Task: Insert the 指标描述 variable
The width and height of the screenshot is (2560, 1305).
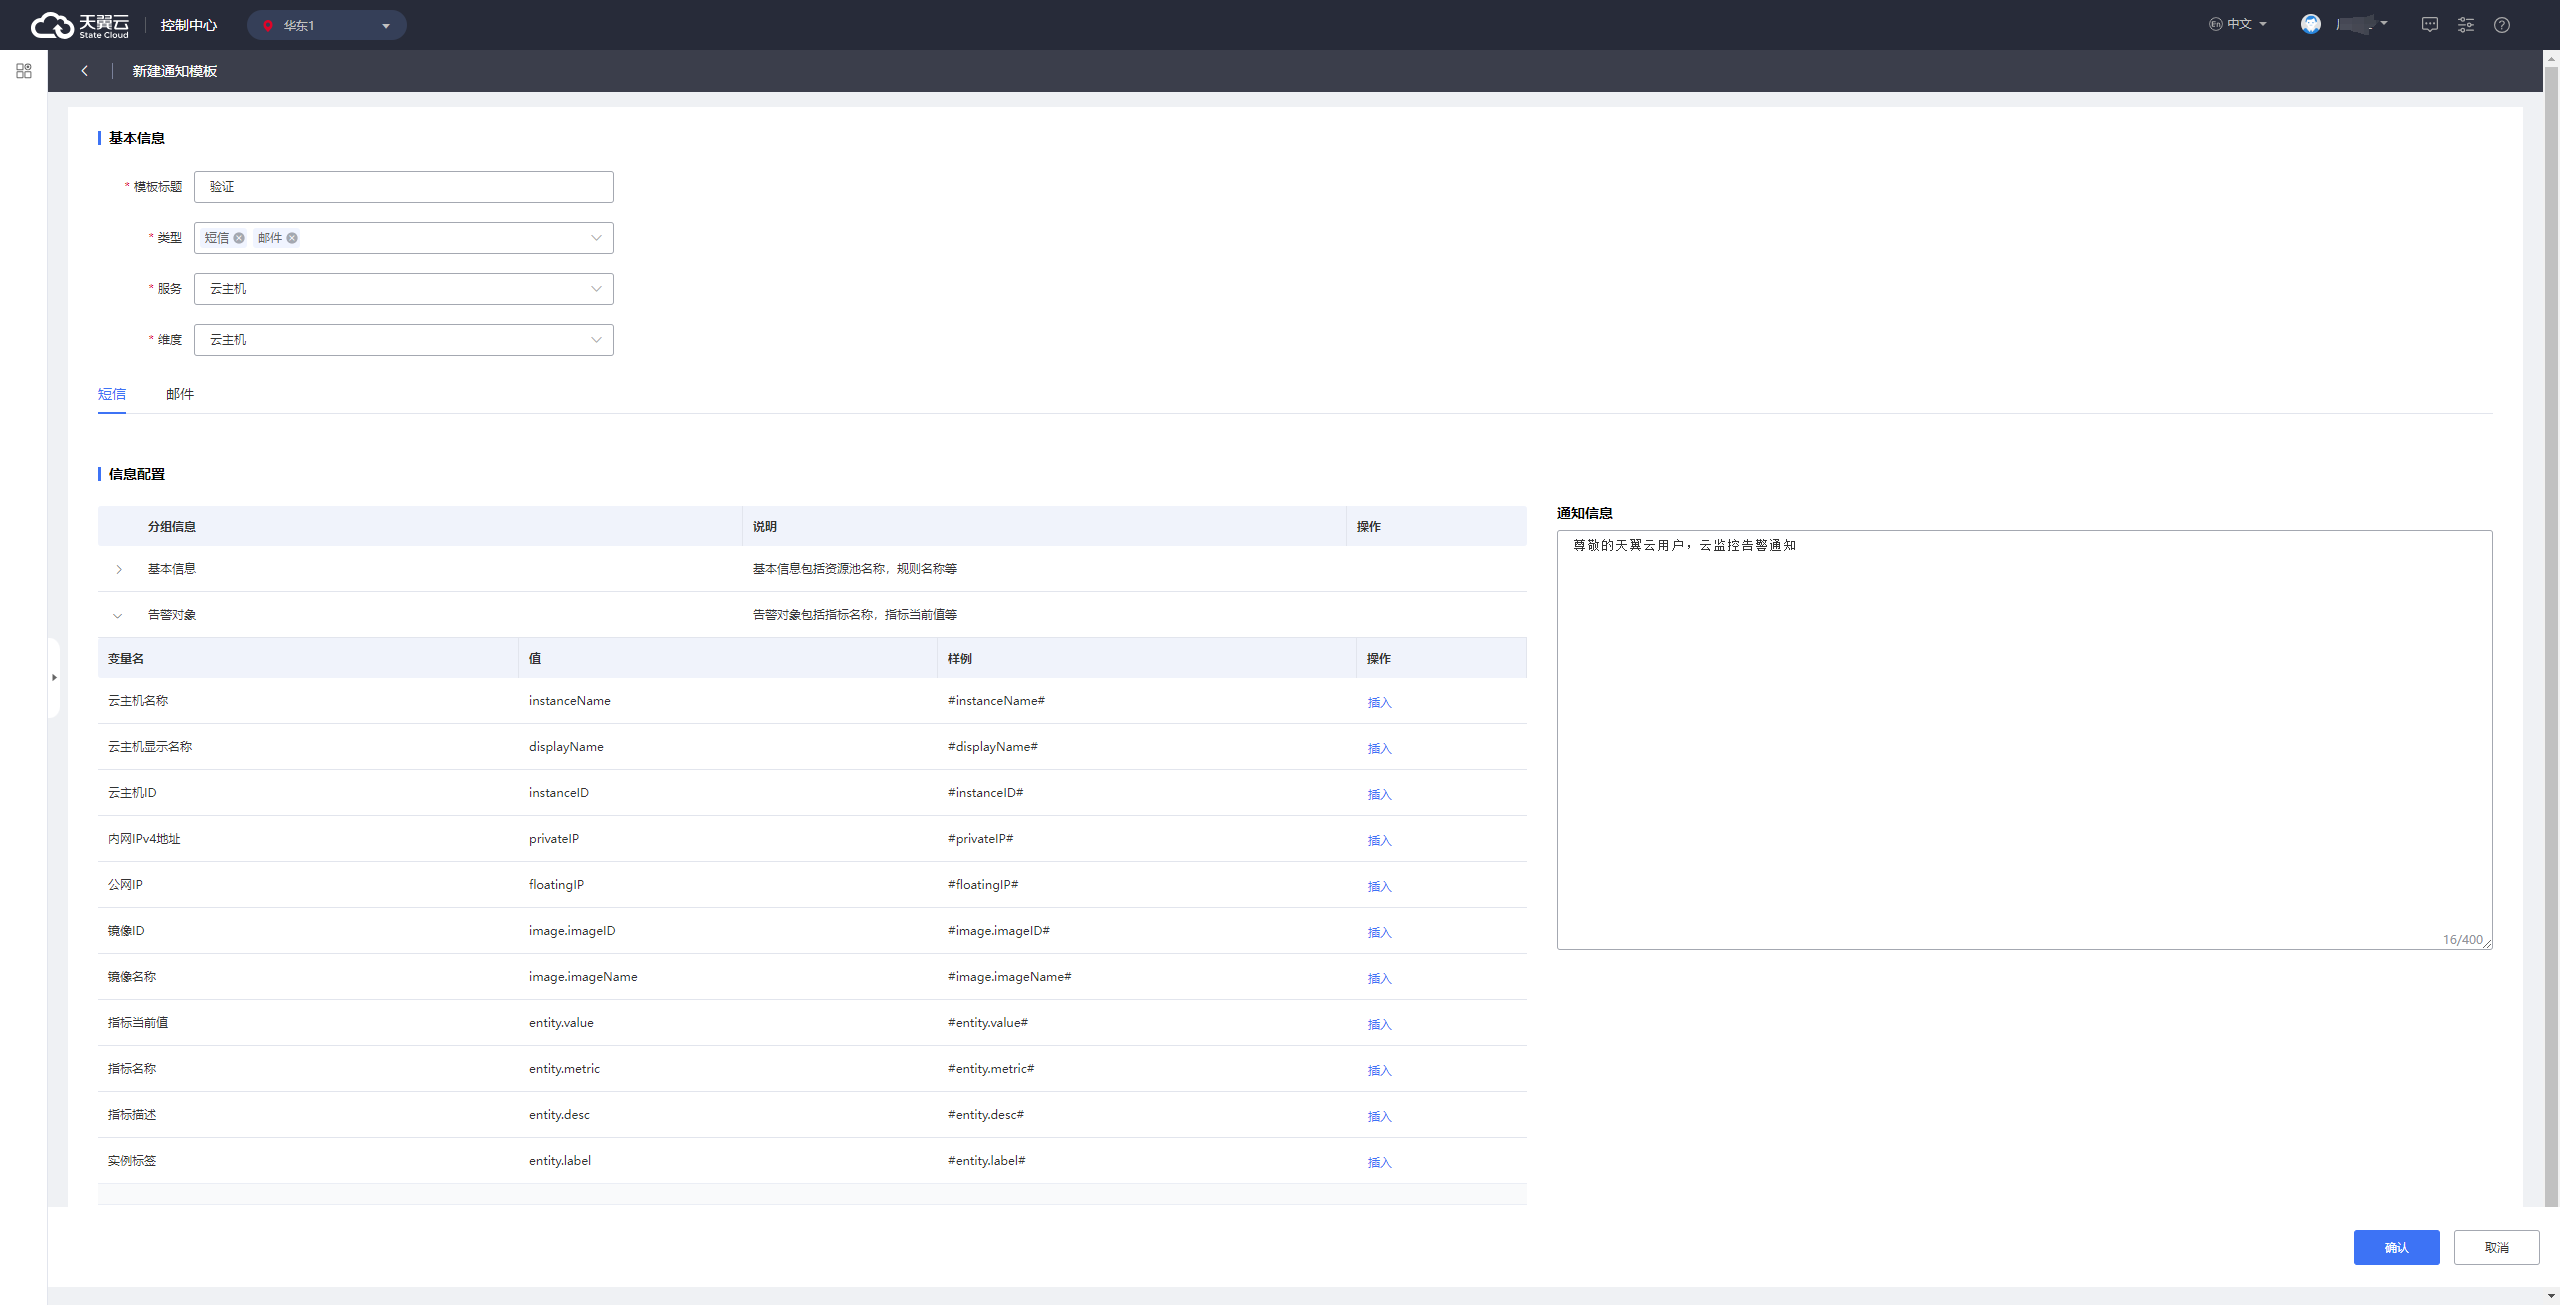Action: pyautogui.click(x=1379, y=1116)
